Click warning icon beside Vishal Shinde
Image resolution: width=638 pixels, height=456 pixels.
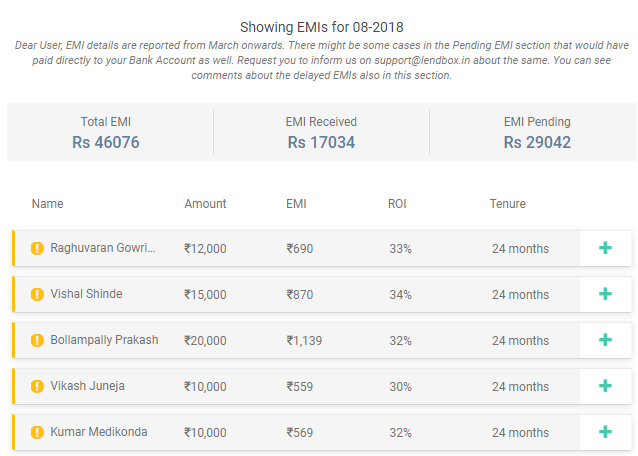click(x=37, y=294)
